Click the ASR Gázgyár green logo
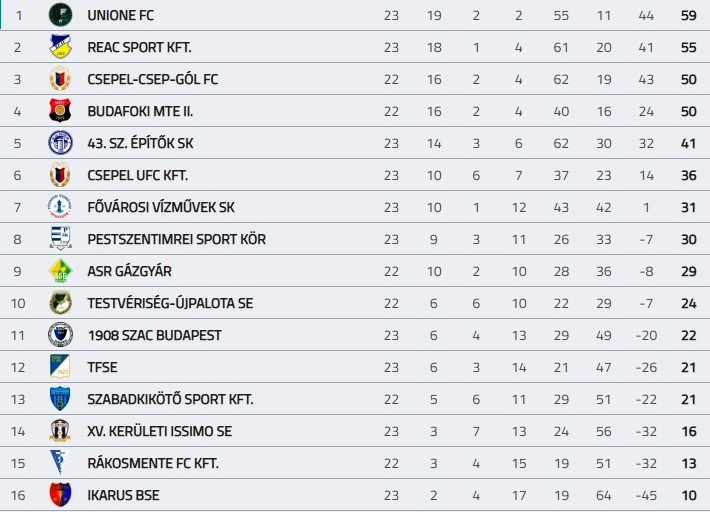Screen dimensions: 710x512 [60, 271]
